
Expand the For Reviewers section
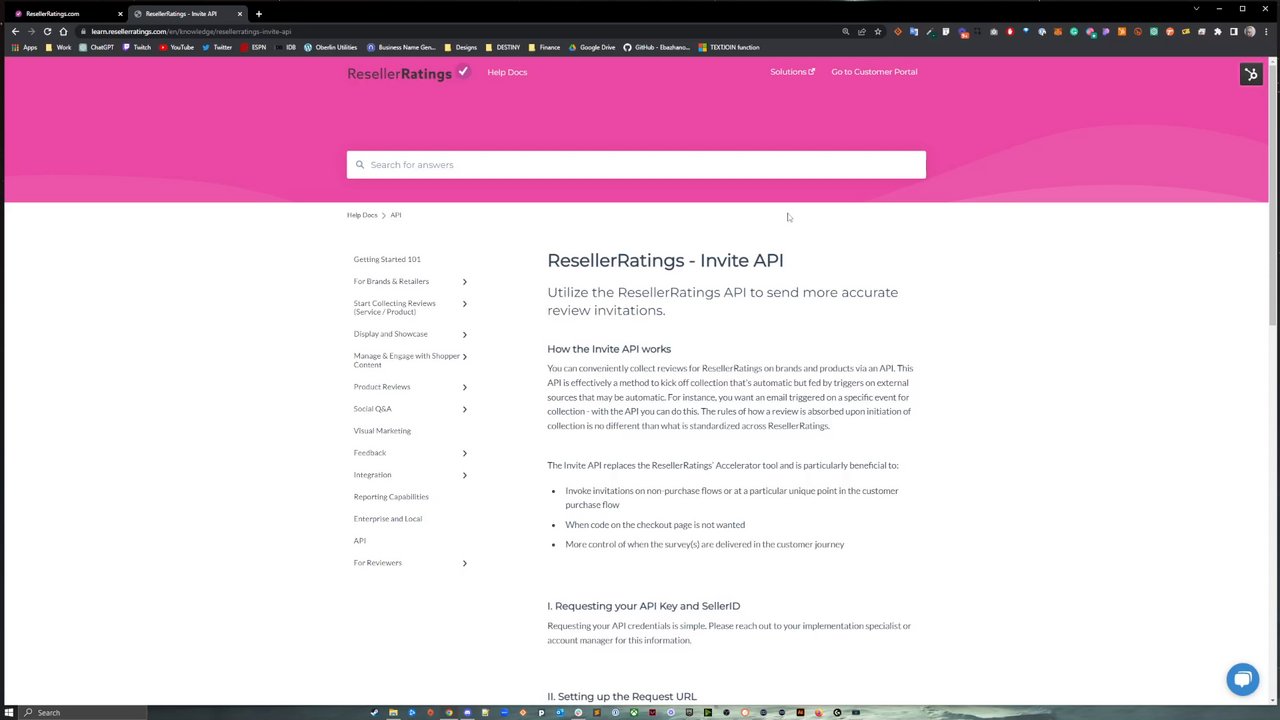(464, 563)
